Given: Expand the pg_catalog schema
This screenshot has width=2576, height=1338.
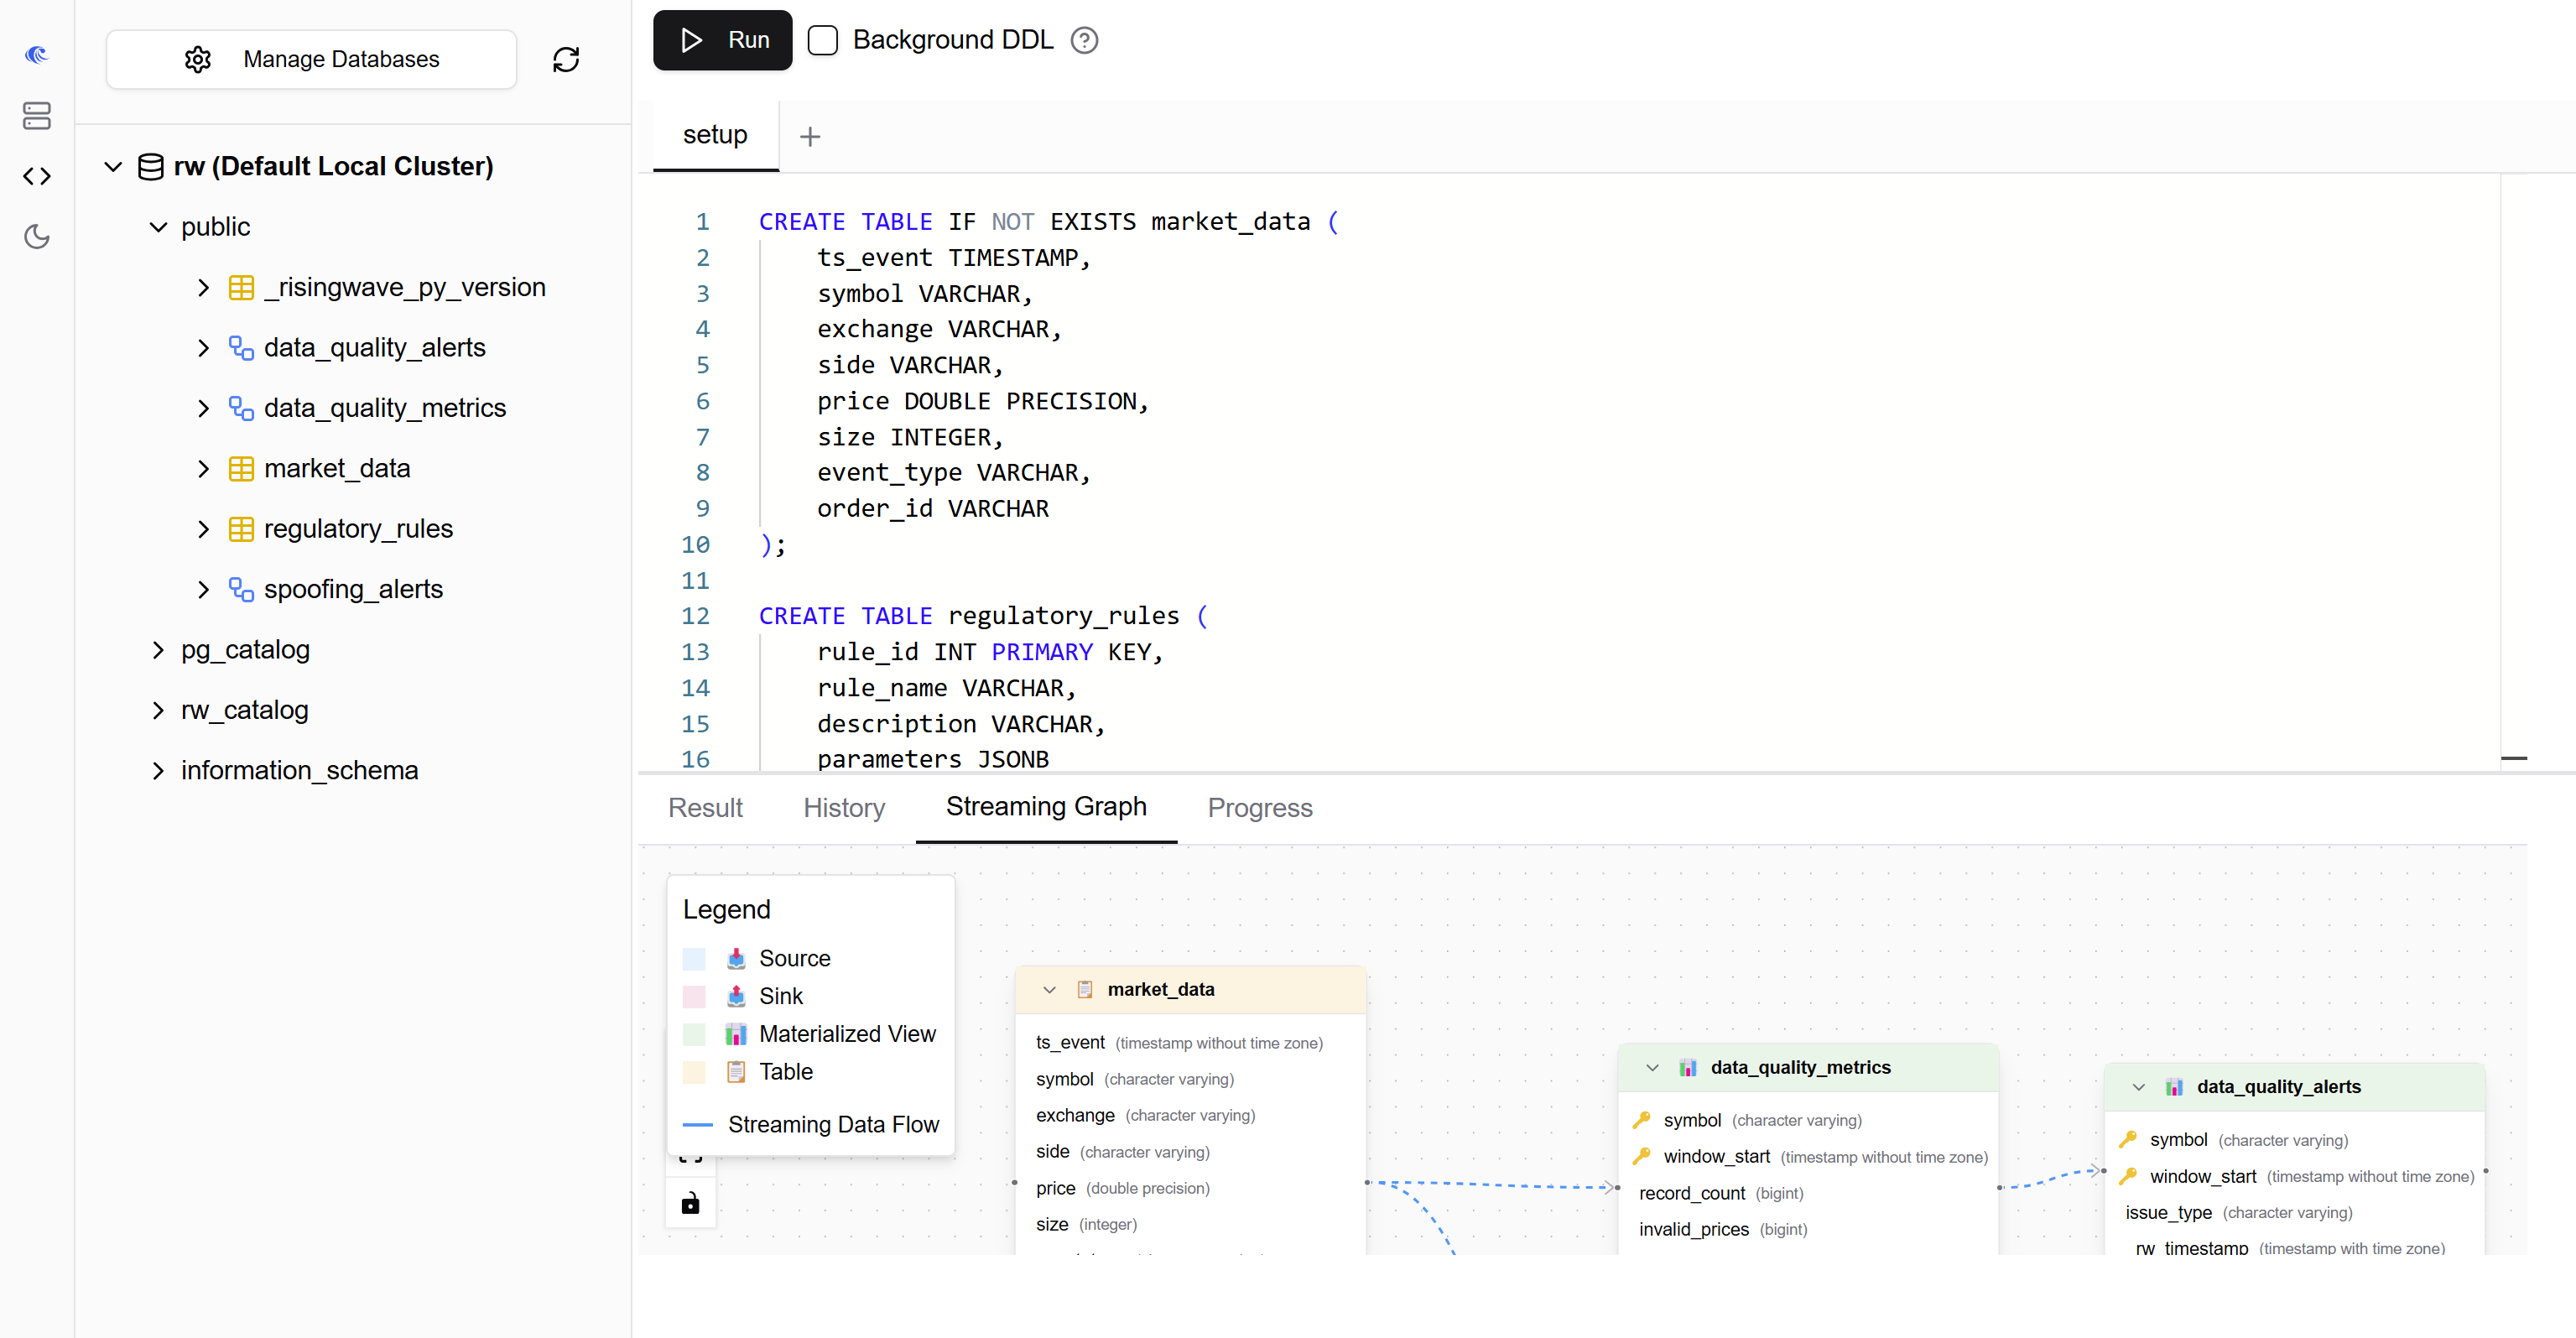Looking at the screenshot, I should pyautogui.click(x=158, y=650).
